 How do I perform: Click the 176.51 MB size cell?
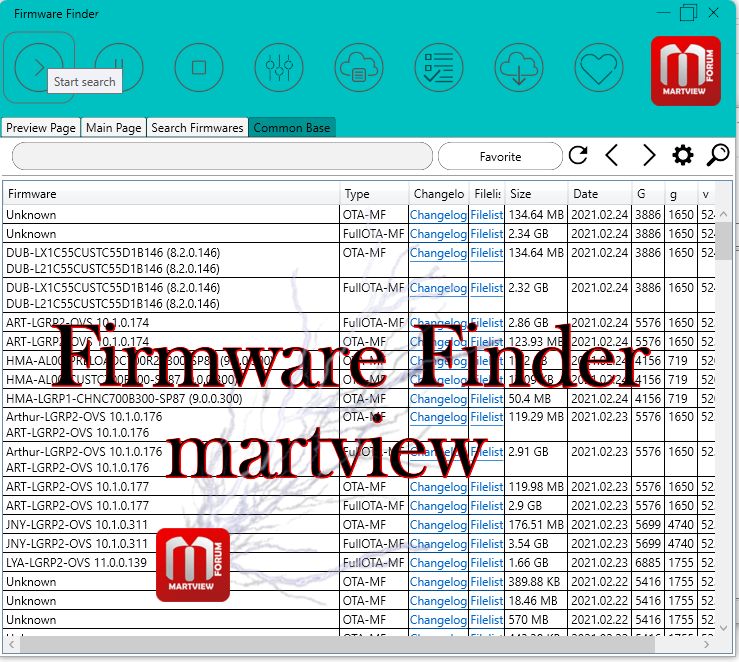pyautogui.click(x=536, y=524)
